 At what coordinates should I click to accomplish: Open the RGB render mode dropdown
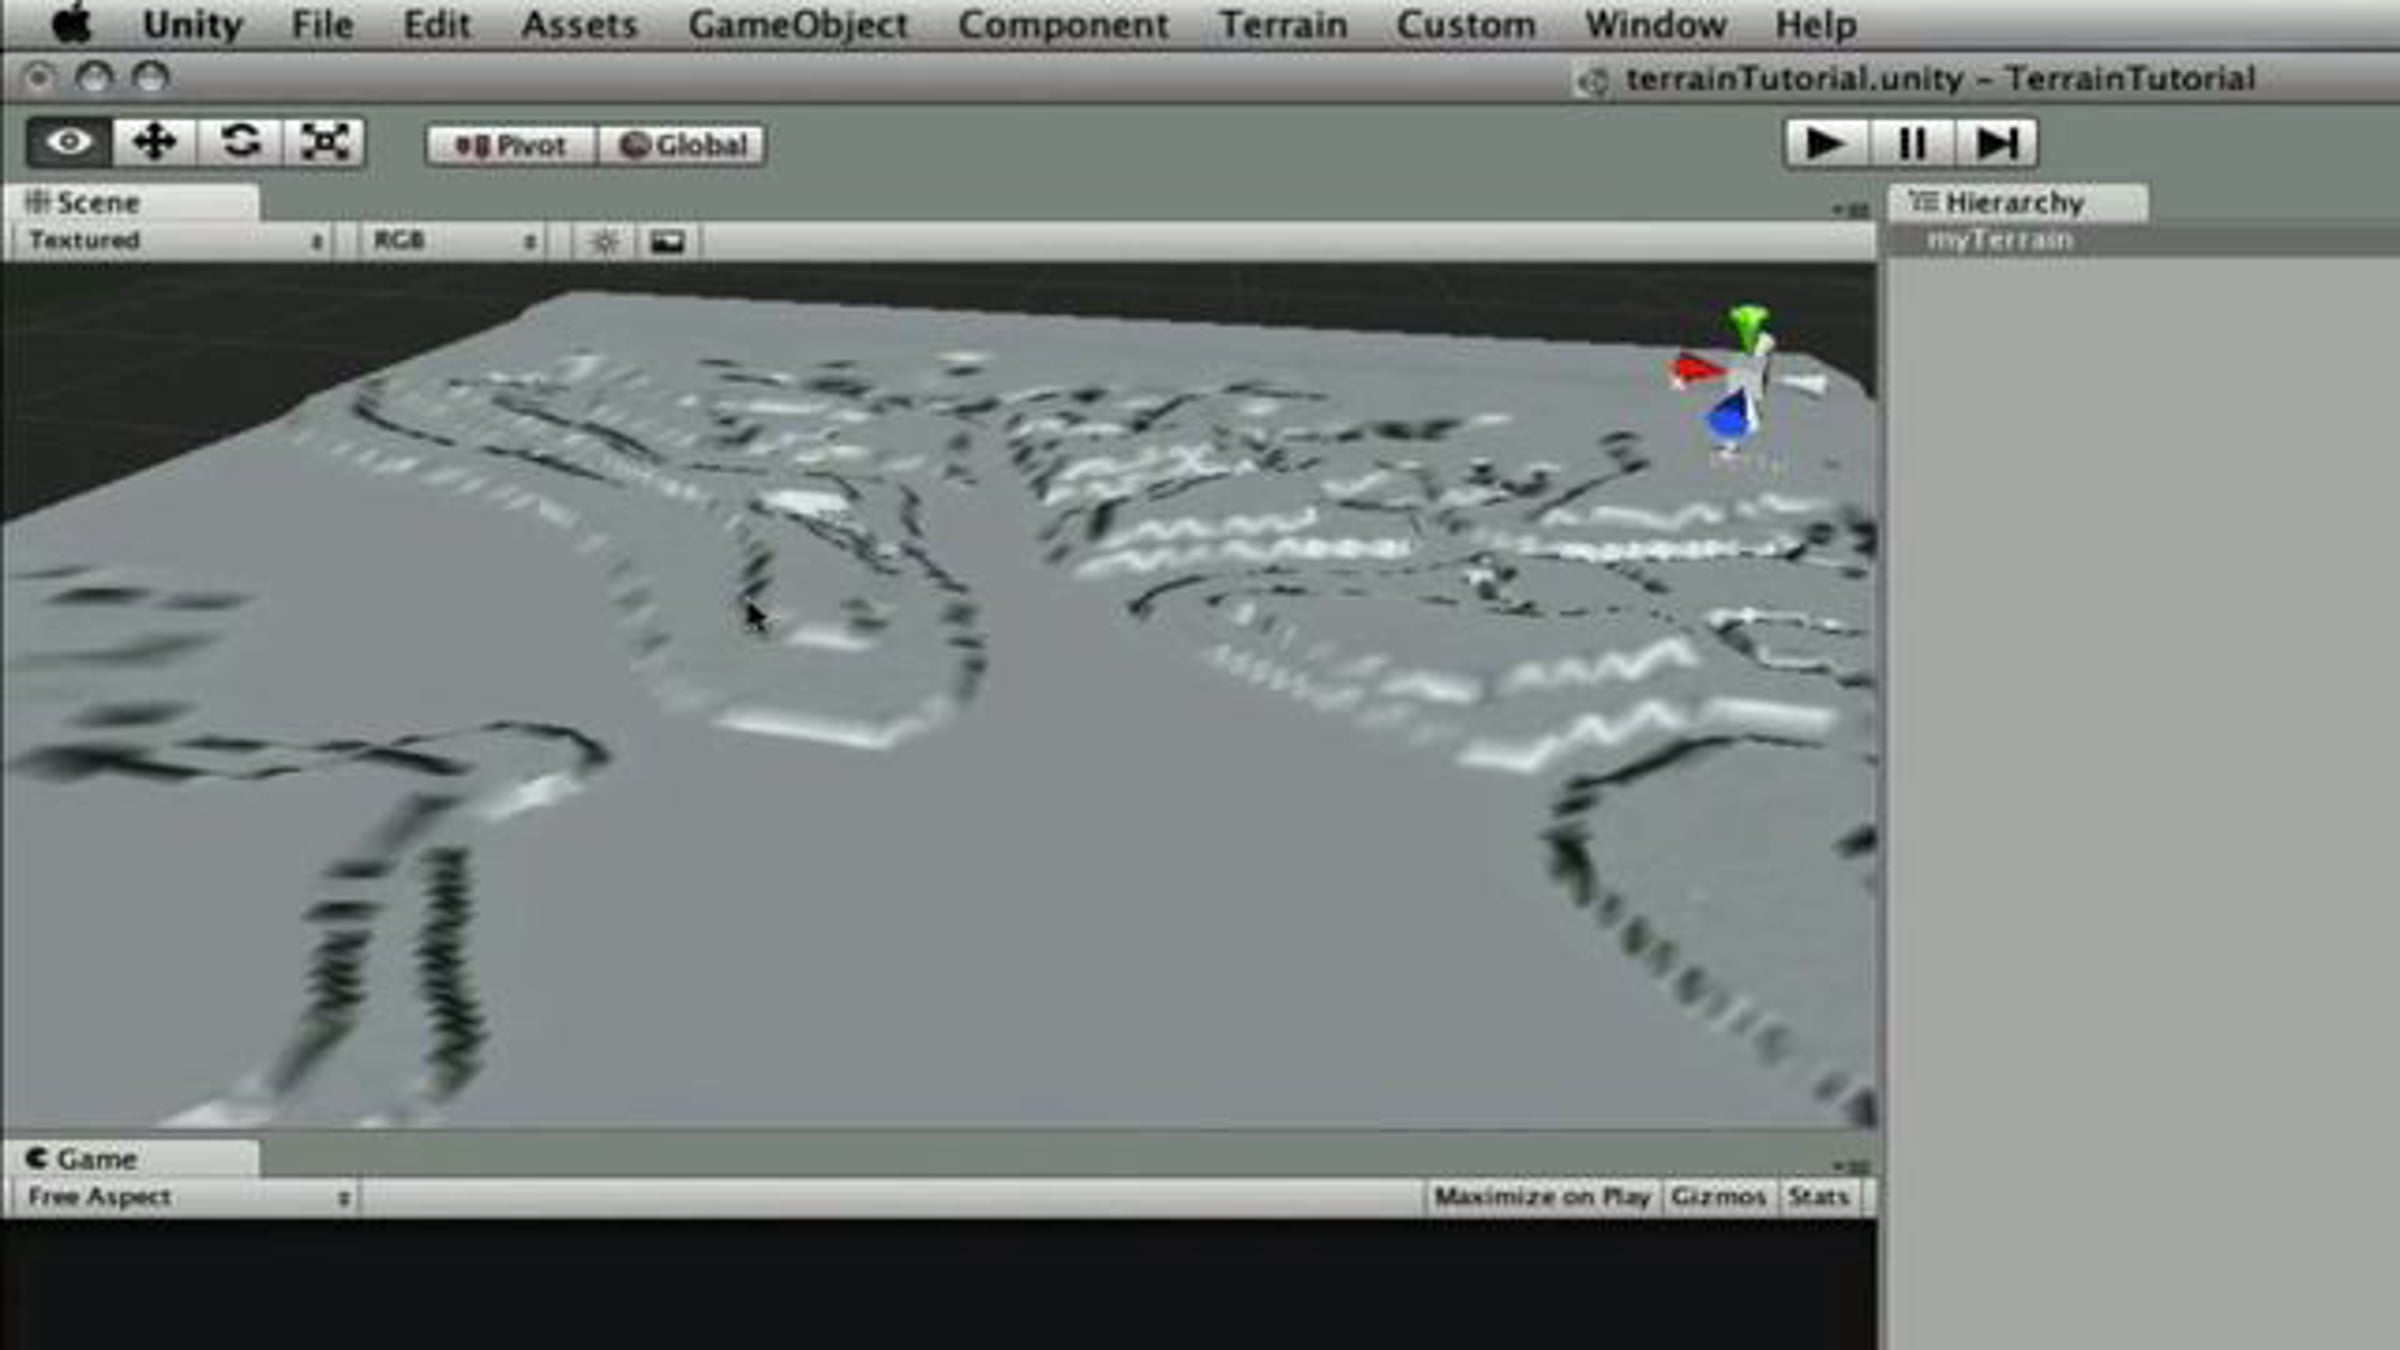(x=454, y=241)
